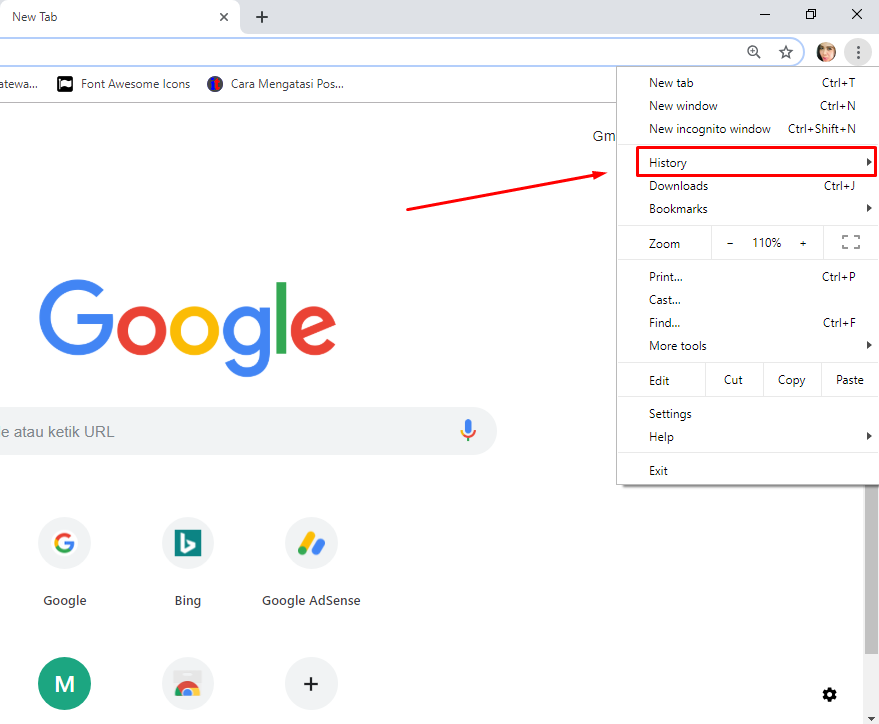Increase zoom with the plus button
Screen dimensions: 879x724
click(803, 242)
